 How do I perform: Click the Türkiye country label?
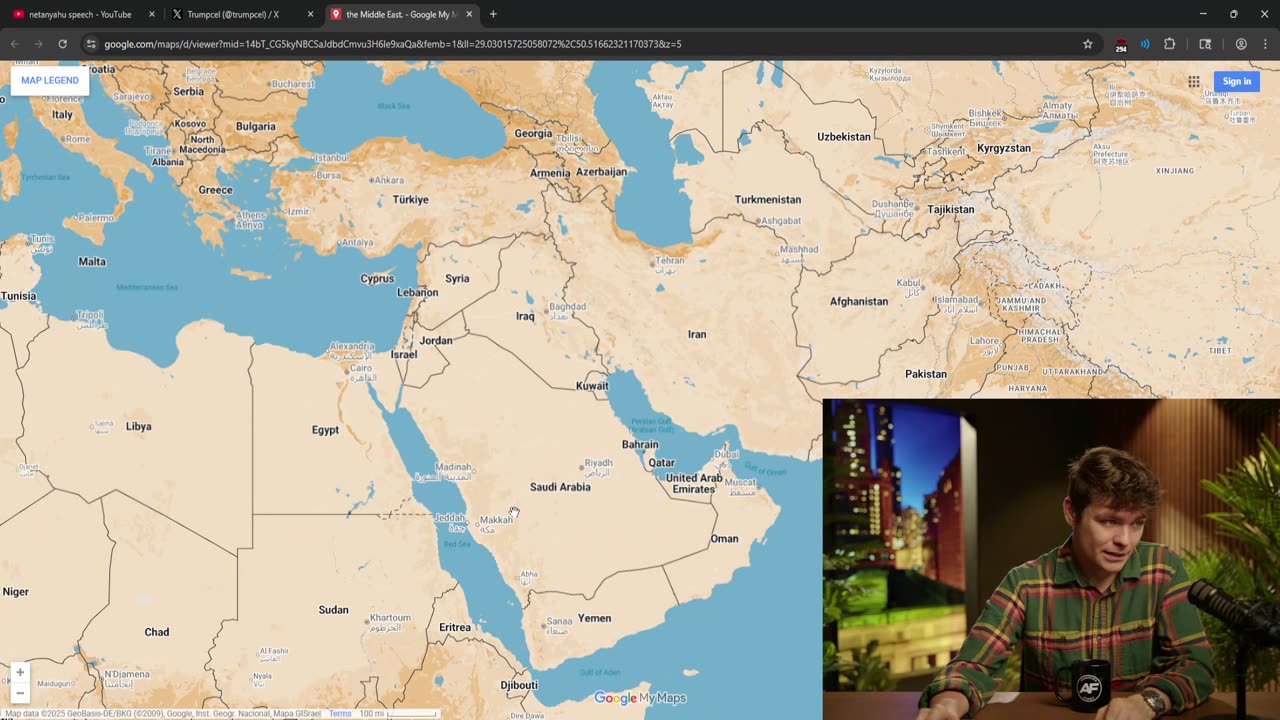click(x=410, y=199)
